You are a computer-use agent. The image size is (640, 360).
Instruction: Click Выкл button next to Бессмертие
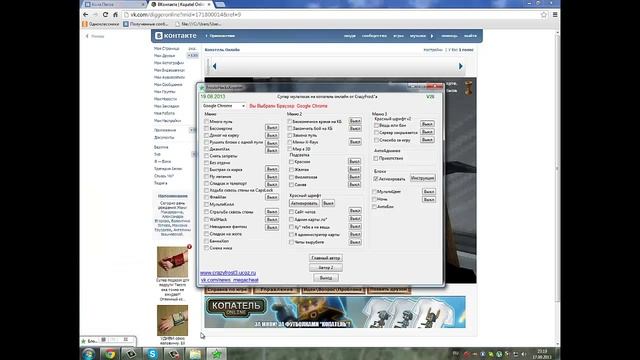[x=272, y=128]
